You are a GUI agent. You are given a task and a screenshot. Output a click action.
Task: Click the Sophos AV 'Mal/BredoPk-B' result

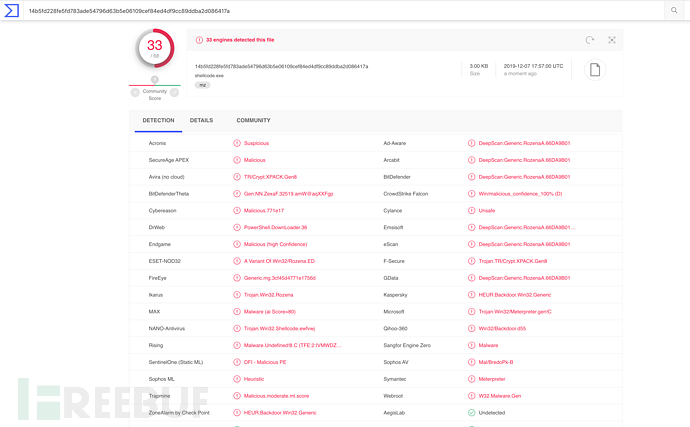[x=496, y=362]
